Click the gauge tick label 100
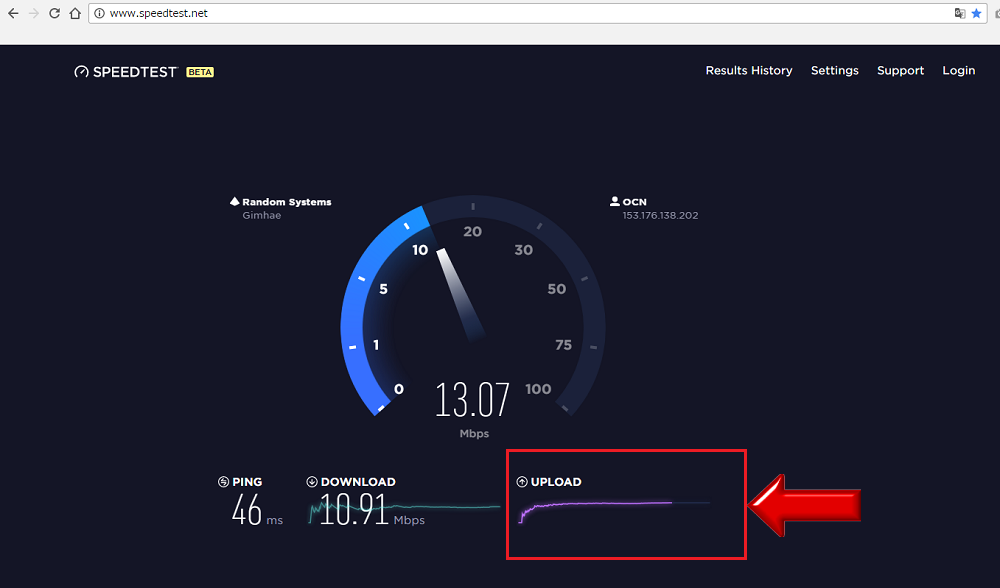Screen dimensions: 1000x588 (x=538, y=389)
